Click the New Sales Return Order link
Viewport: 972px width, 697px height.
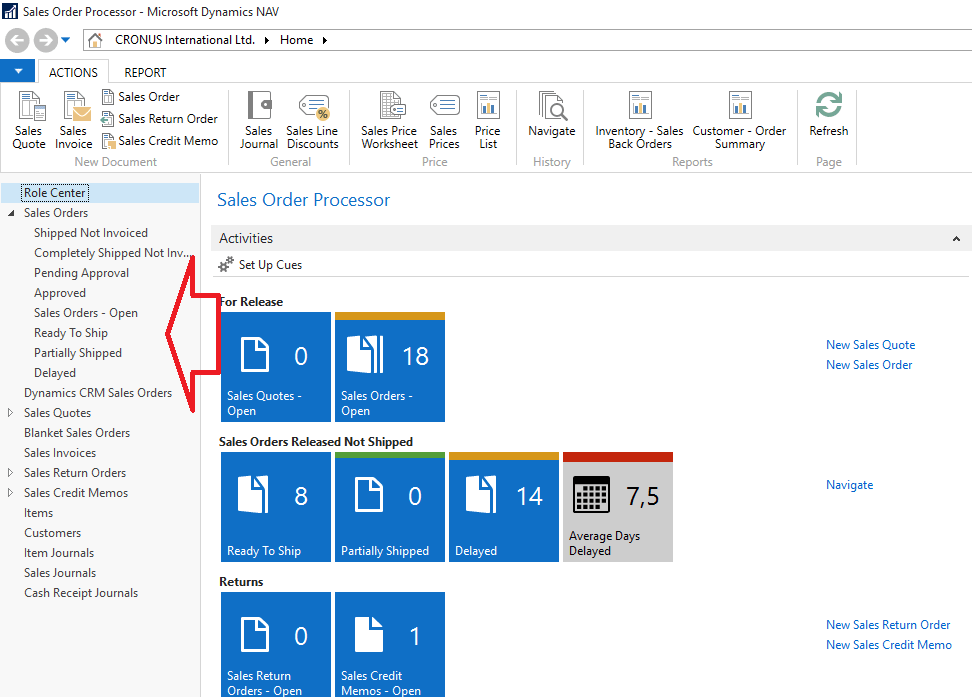click(888, 625)
